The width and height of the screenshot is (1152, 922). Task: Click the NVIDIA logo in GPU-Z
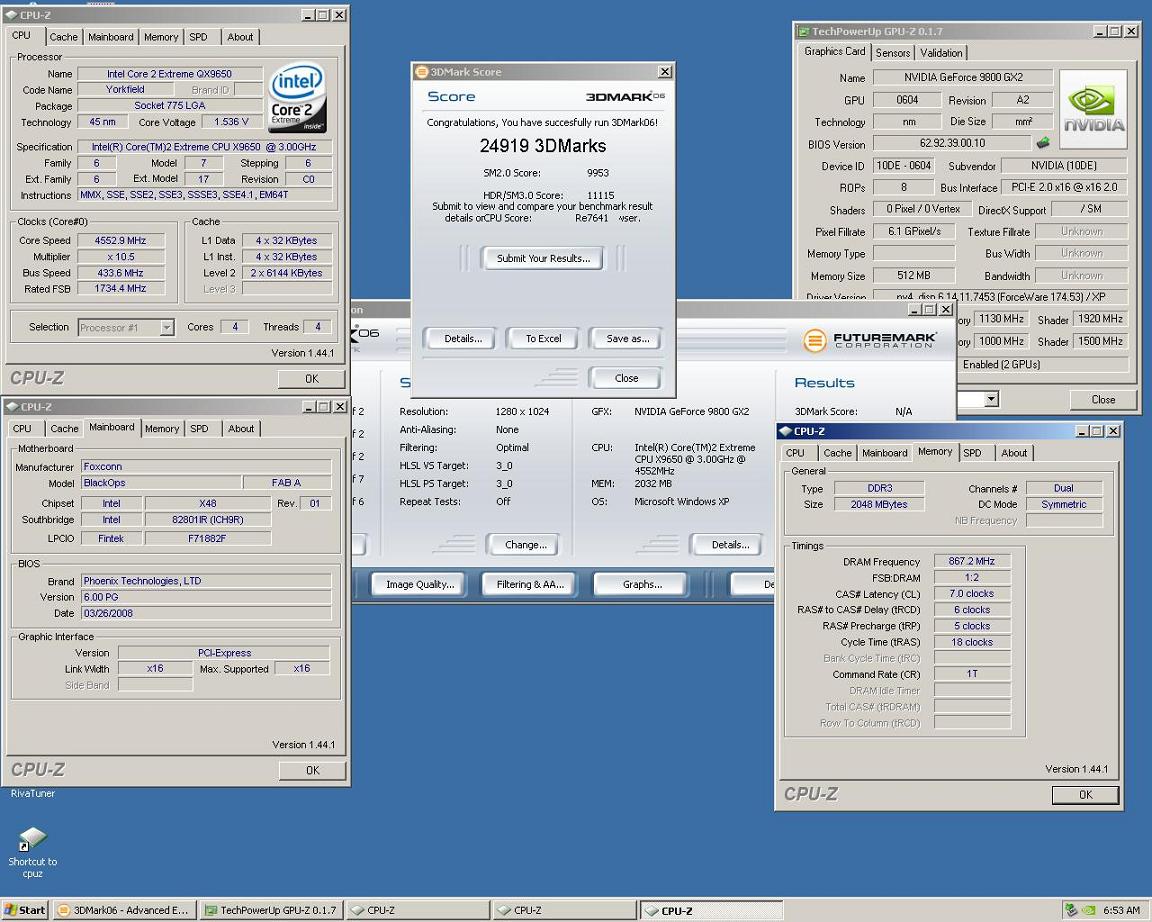(1094, 109)
